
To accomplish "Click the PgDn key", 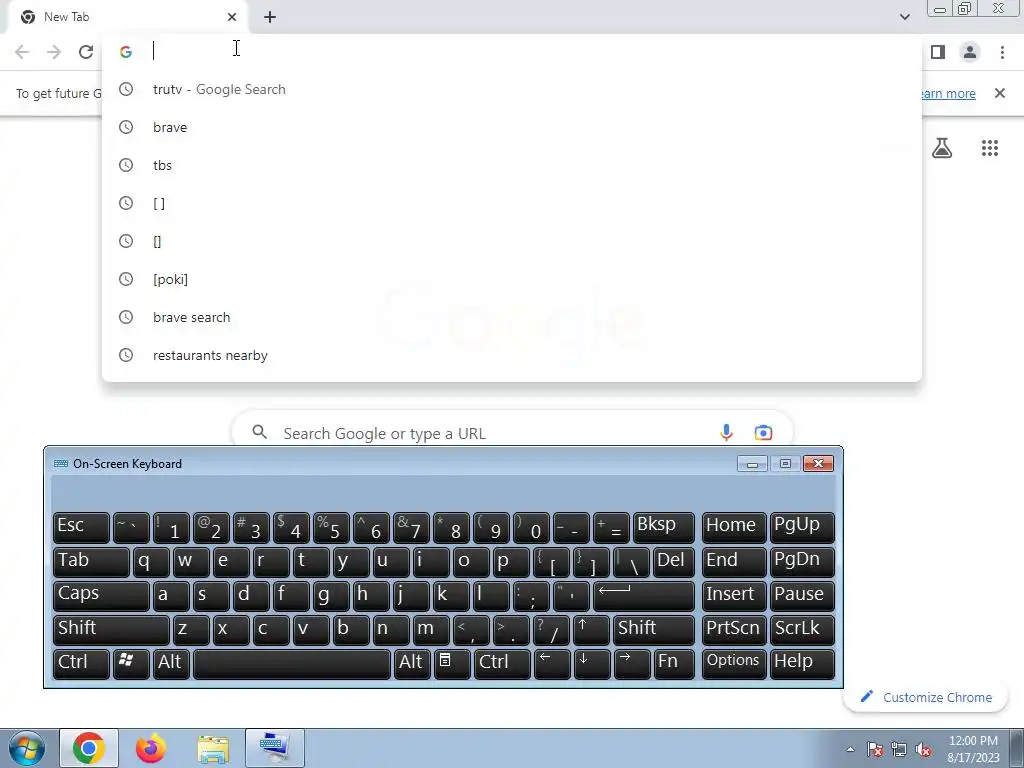I will (802, 562).
